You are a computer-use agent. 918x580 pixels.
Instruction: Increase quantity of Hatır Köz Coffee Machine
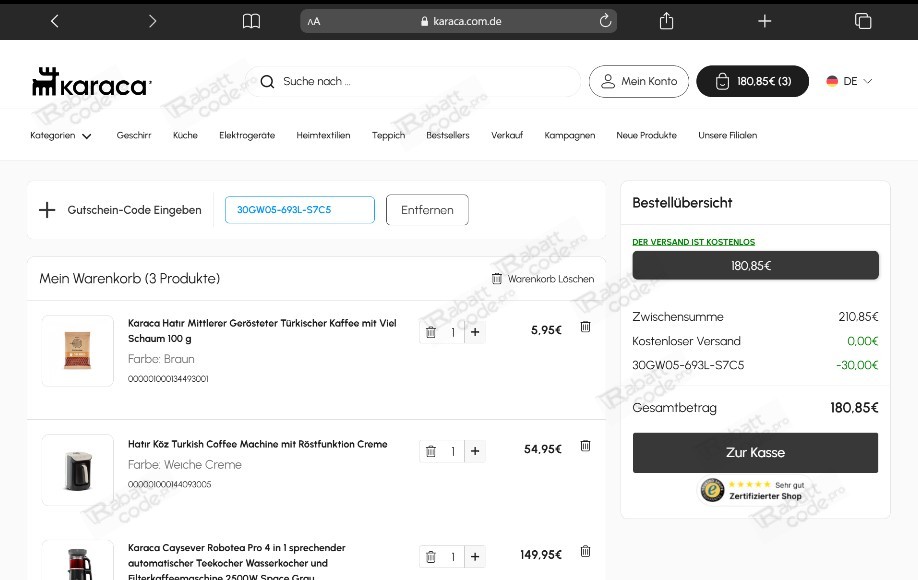(475, 451)
